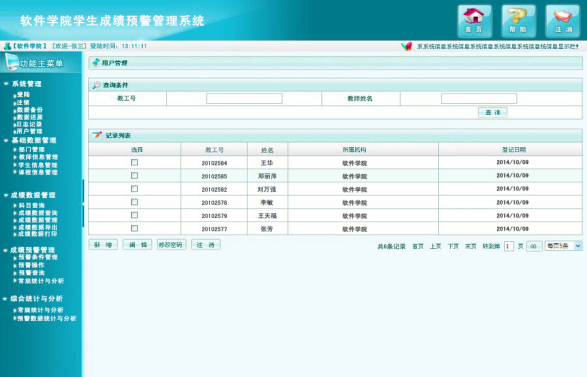Open 成绩数据查询 in sidebar
Viewport: 587px width, 377px height.
(x=38, y=213)
